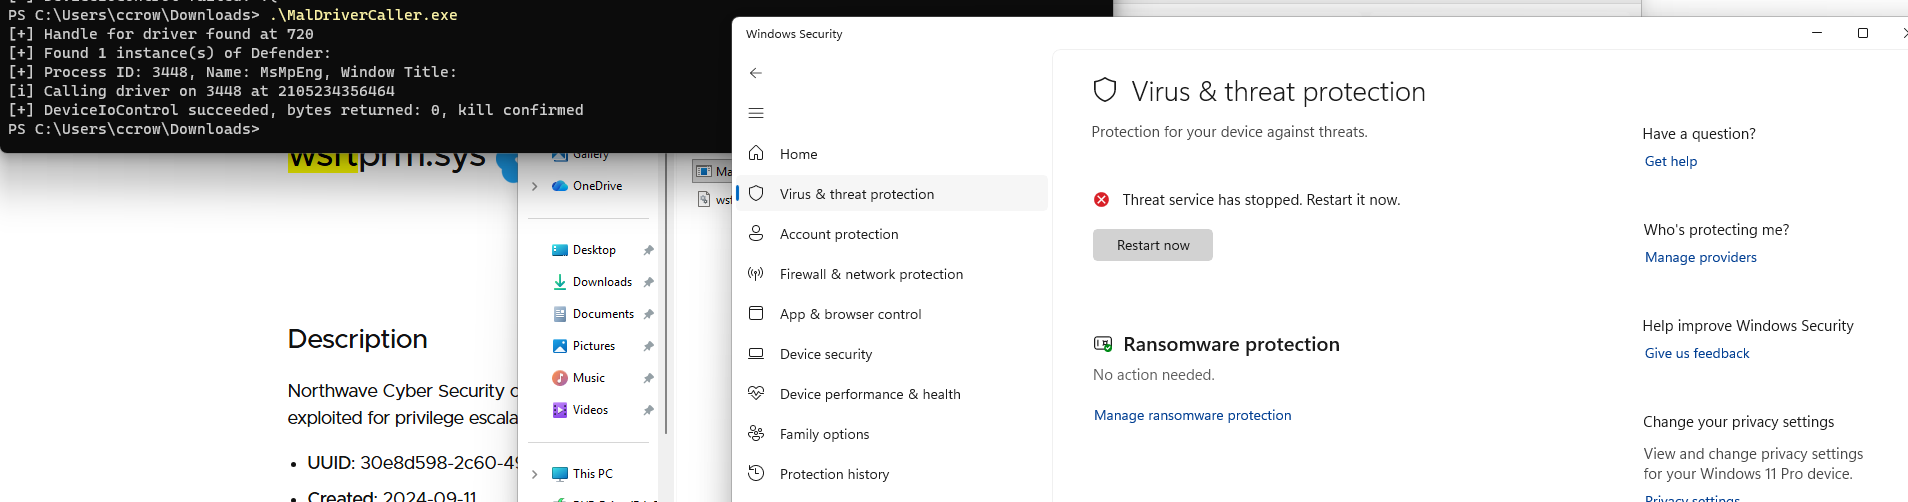This screenshot has width=1908, height=502.
Task: Open Downloads folder in Explorer sidebar
Action: 602,282
